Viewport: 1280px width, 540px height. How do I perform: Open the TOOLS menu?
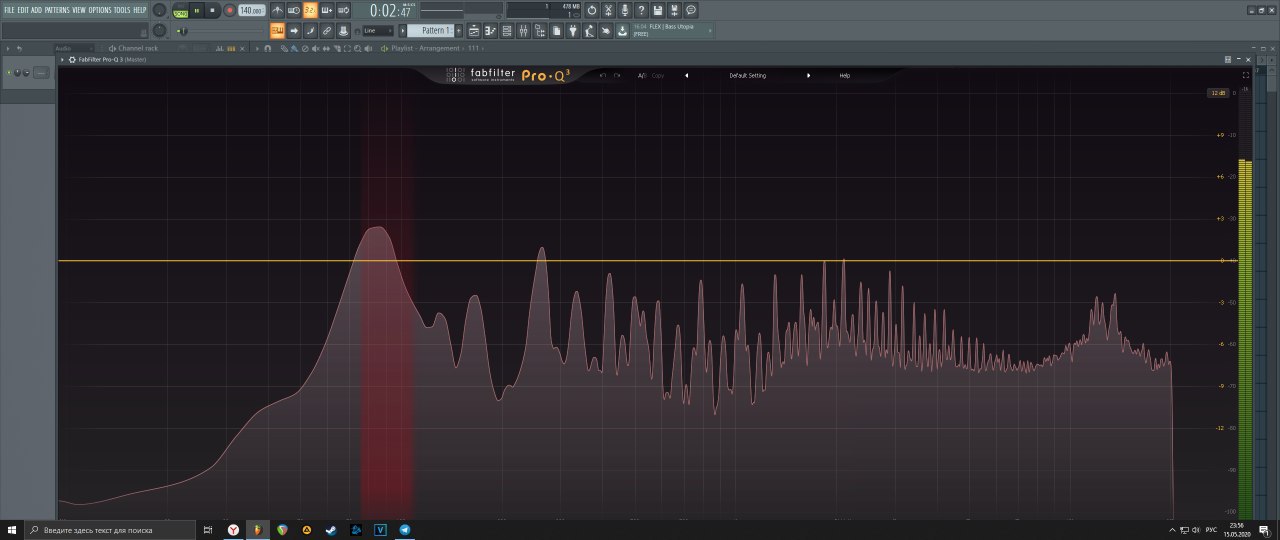tap(122, 10)
